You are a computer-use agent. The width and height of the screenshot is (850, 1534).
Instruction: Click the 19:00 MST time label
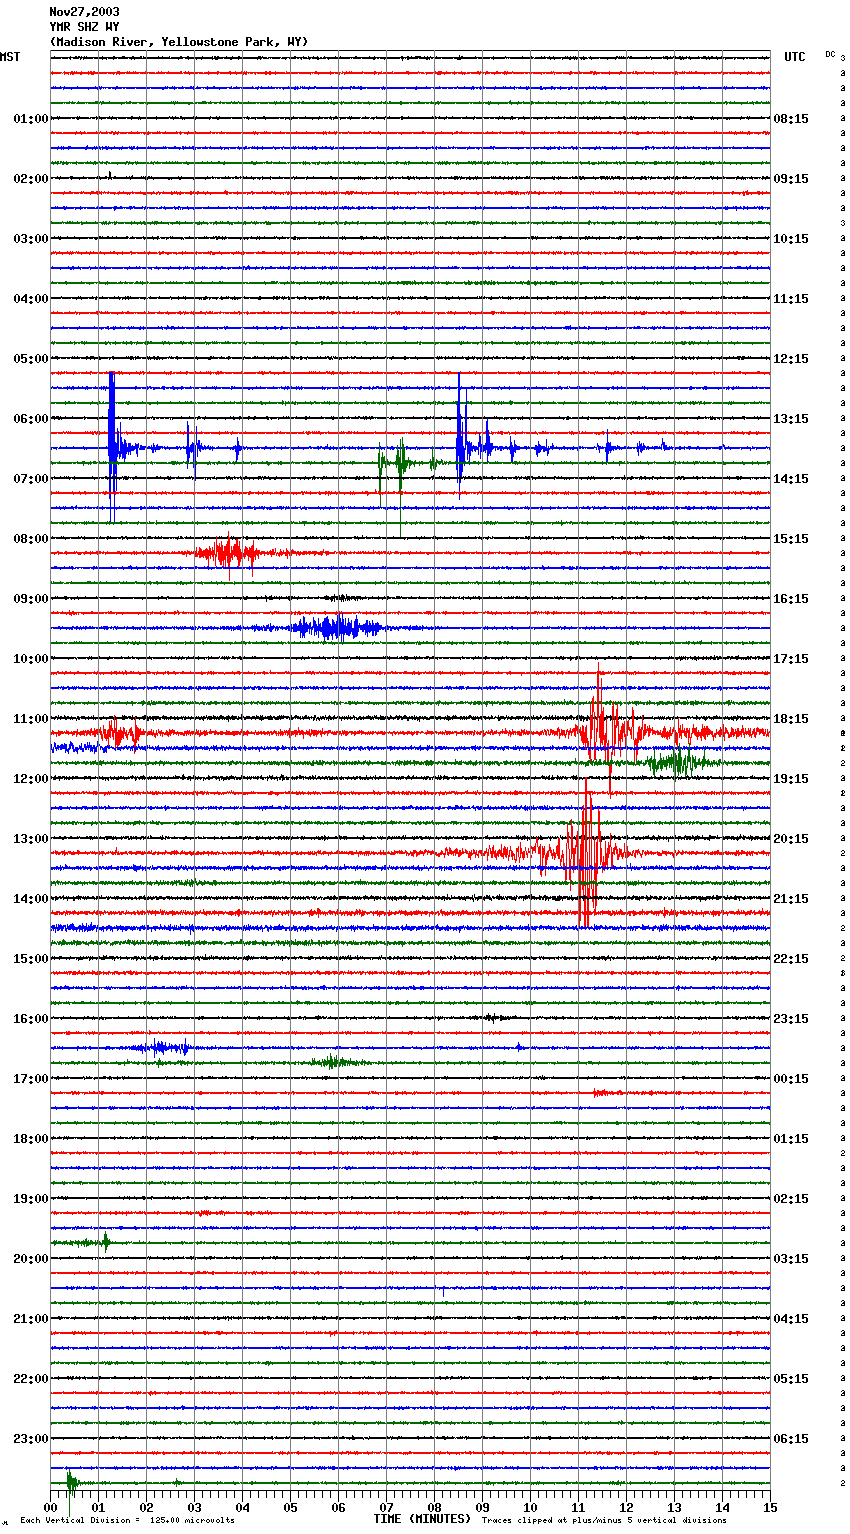[x=31, y=1199]
